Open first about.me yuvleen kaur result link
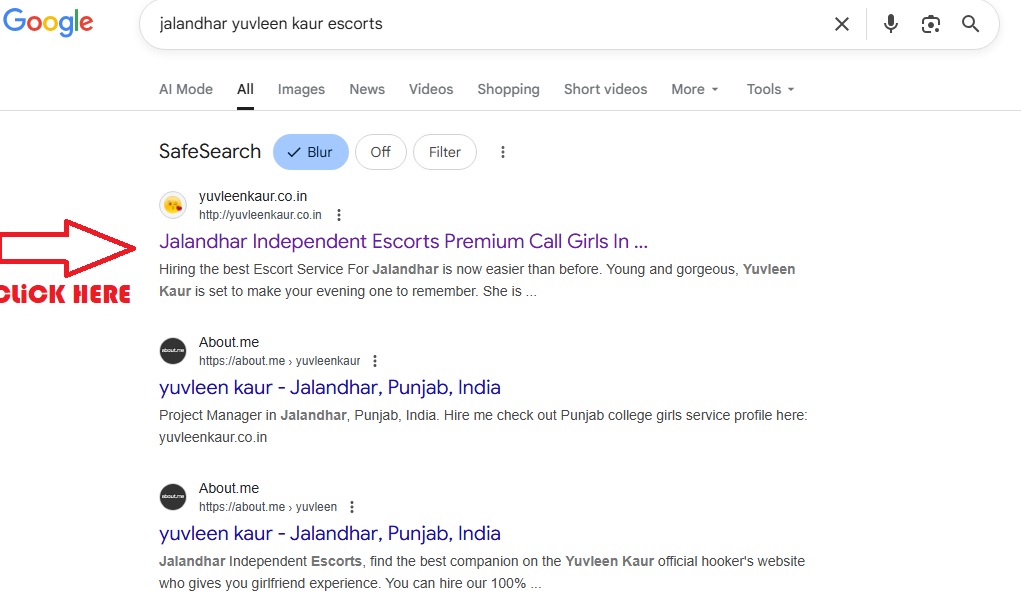Image resolution: width=1021 pixels, height=603 pixels. [x=330, y=387]
